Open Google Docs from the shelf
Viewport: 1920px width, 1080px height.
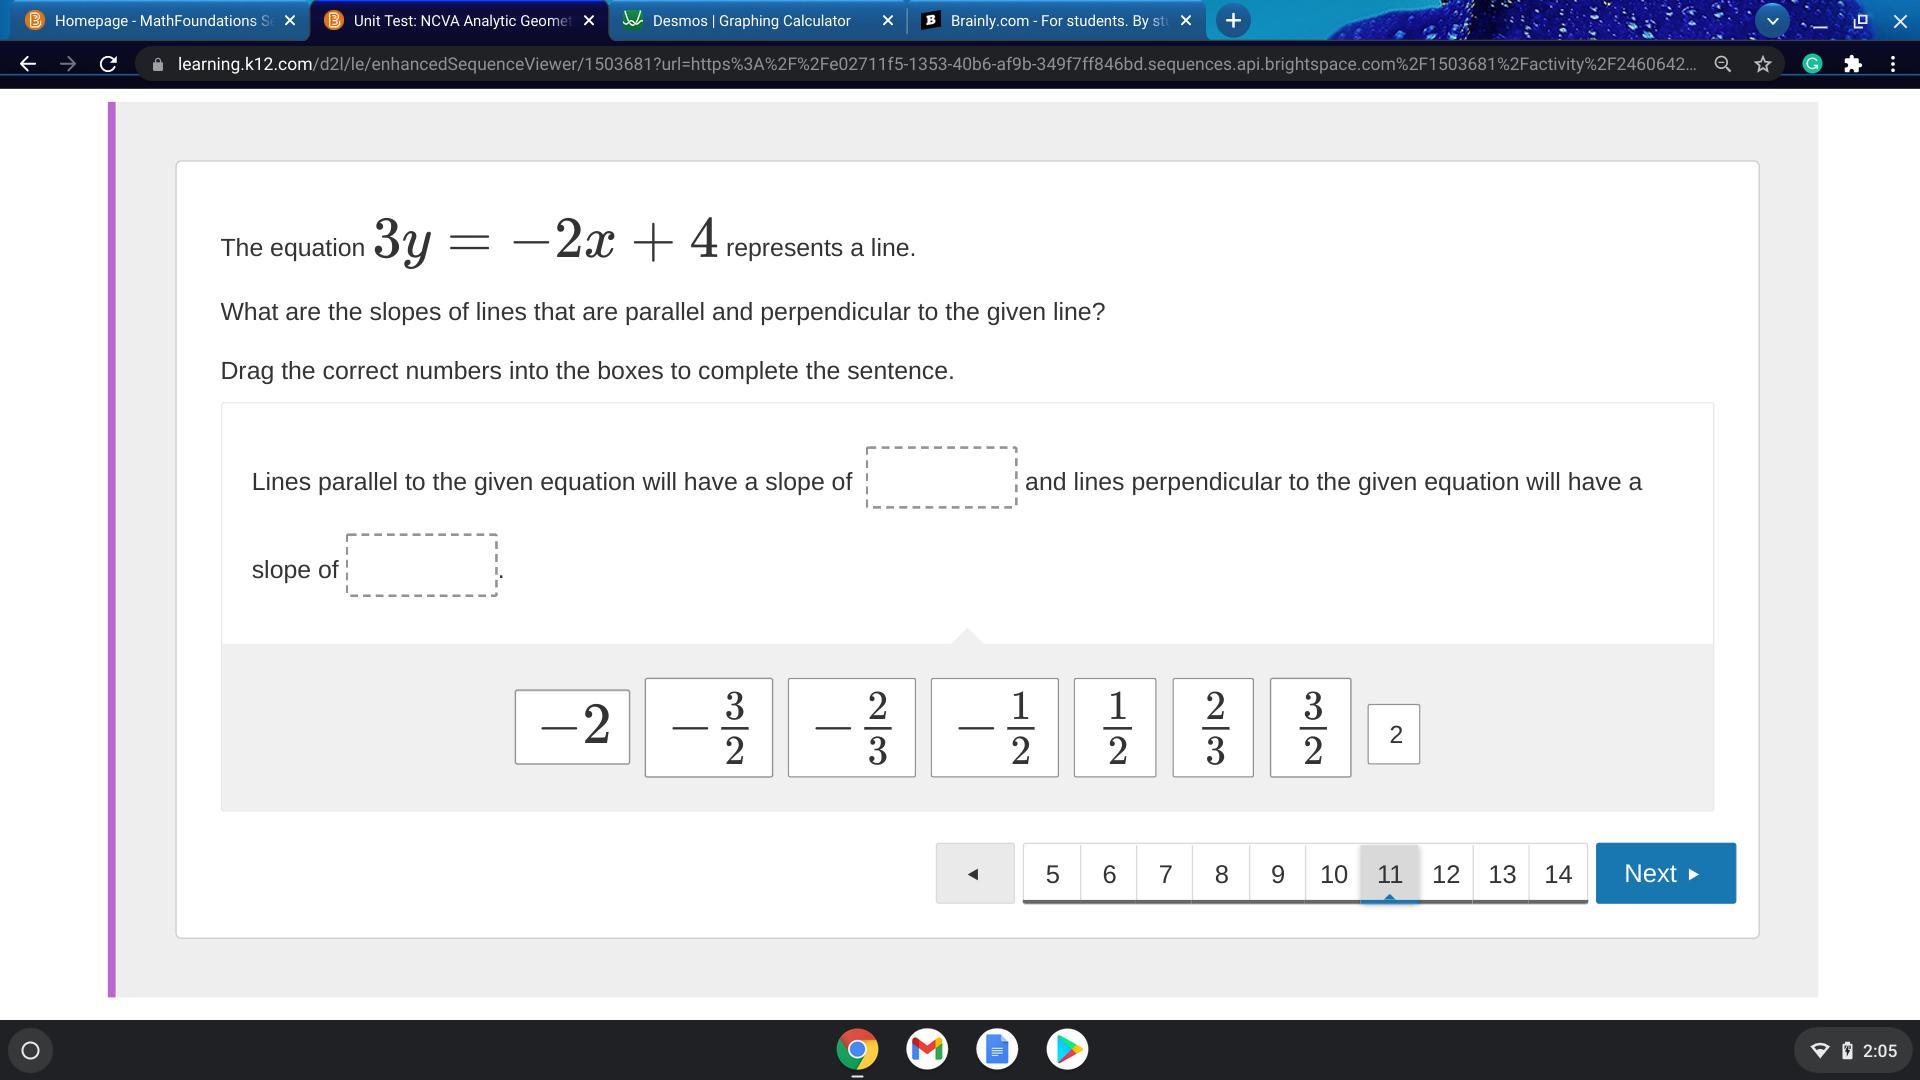click(997, 1049)
